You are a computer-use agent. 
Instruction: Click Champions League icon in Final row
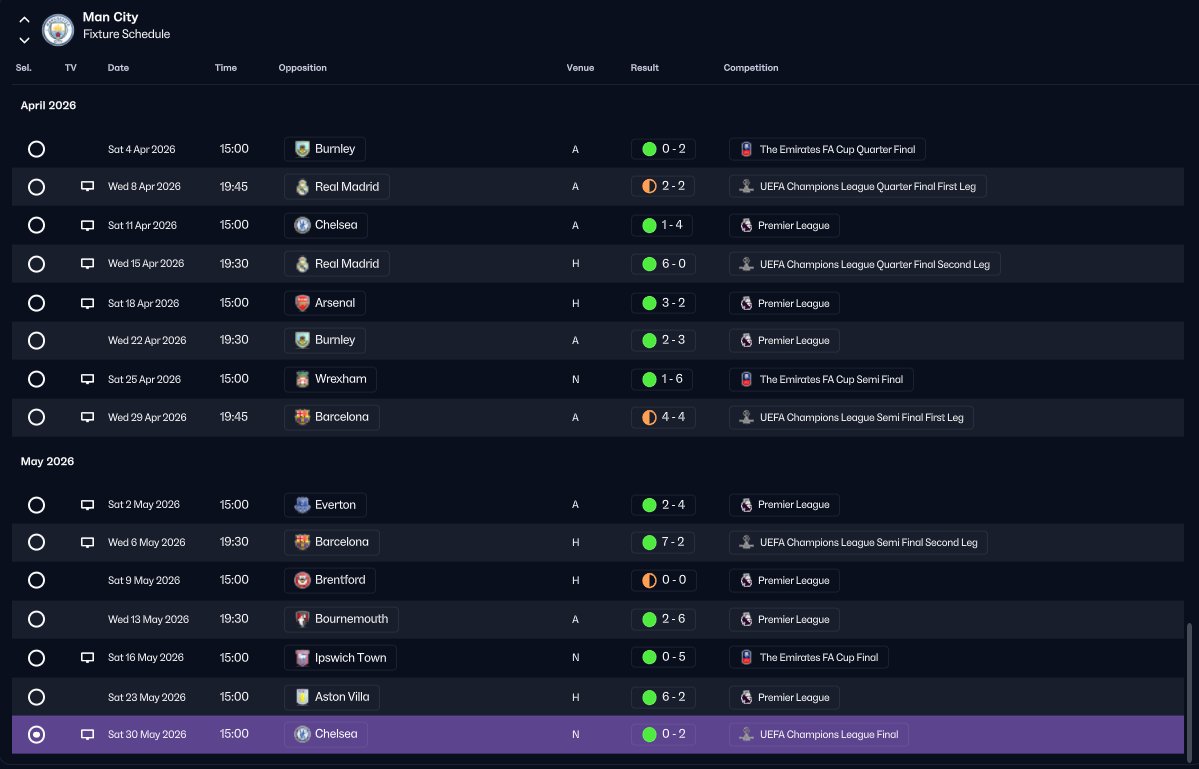[x=746, y=735]
